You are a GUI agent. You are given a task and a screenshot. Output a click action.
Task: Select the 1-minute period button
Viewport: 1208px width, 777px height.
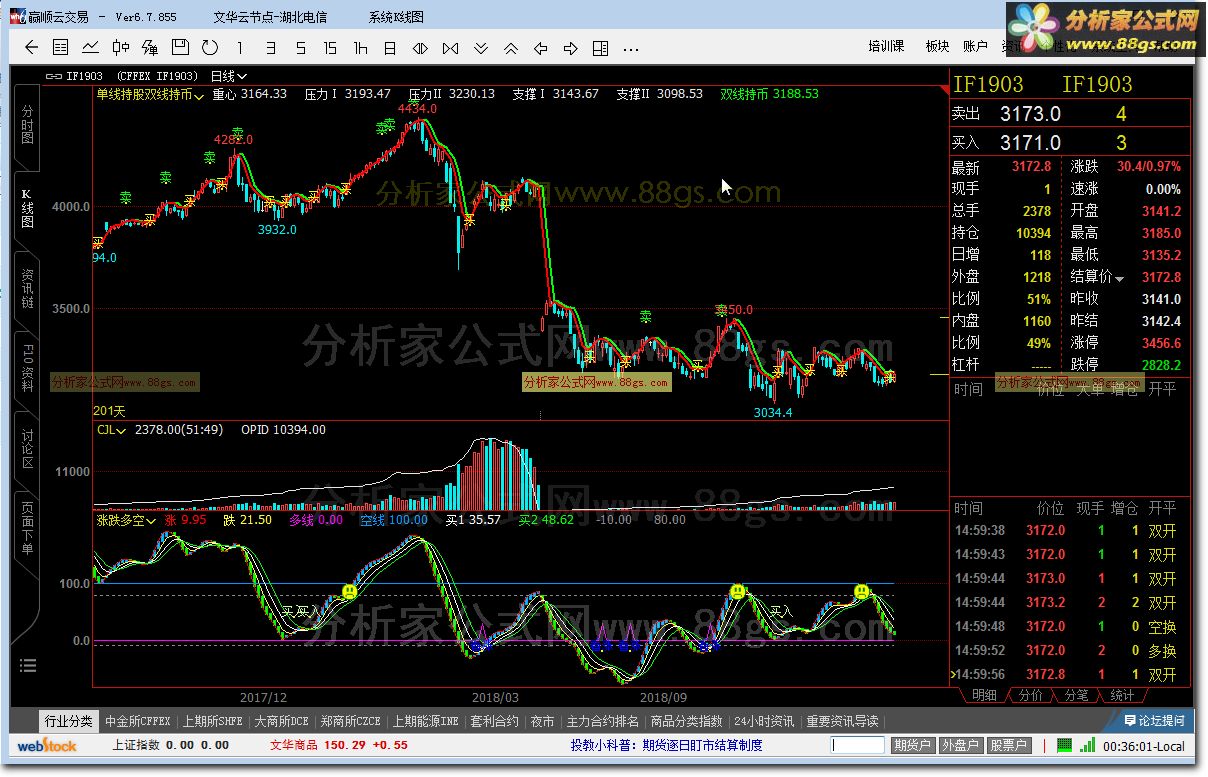point(240,47)
